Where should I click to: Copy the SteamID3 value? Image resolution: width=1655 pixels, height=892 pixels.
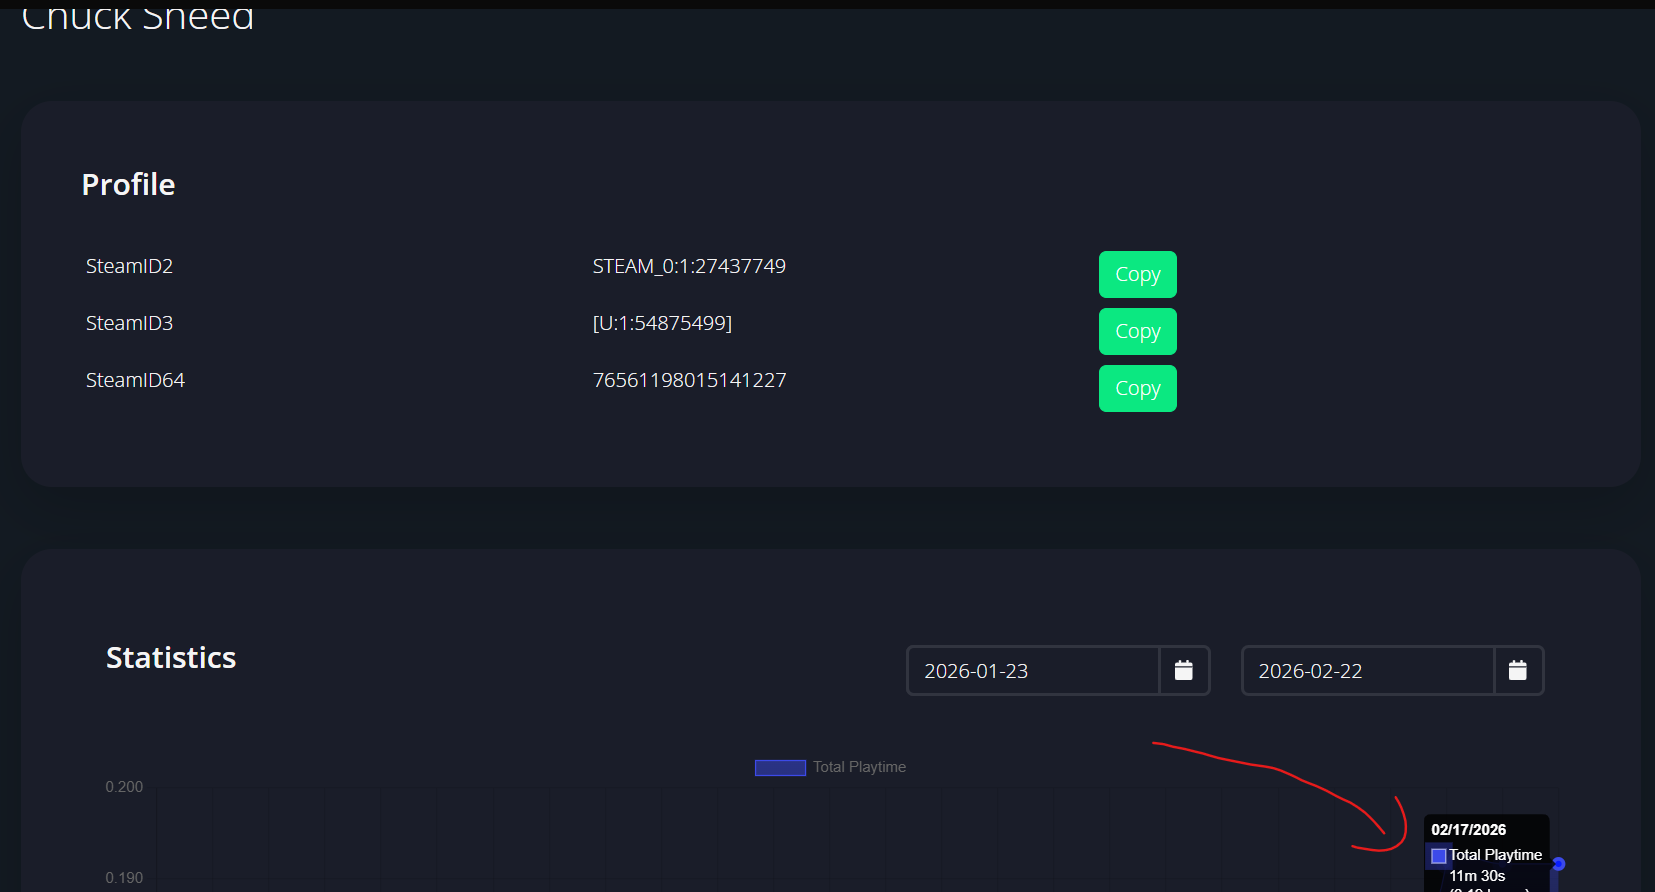coord(1137,331)
